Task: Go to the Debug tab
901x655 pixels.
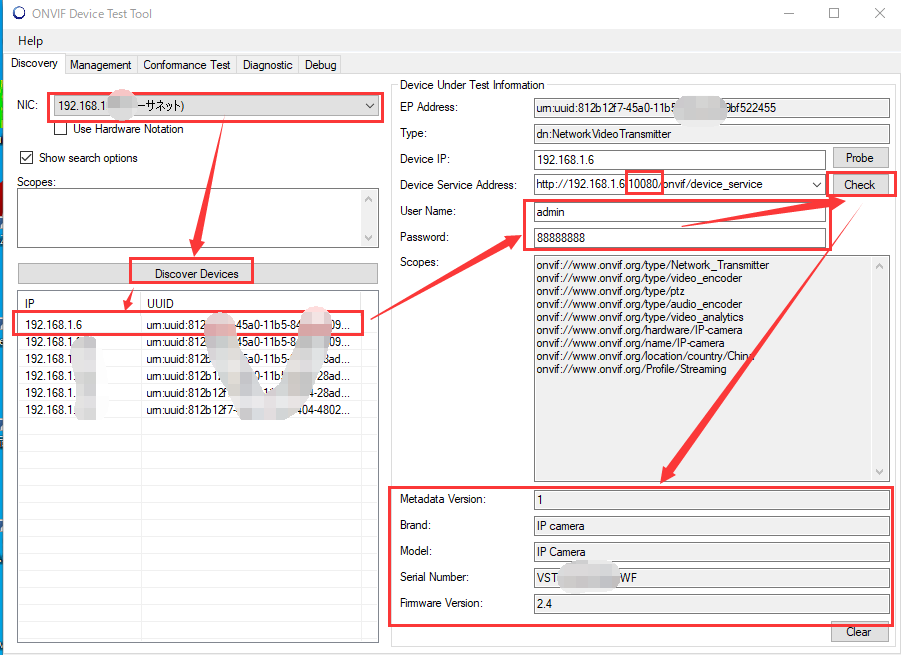Action: click(321, 65)
